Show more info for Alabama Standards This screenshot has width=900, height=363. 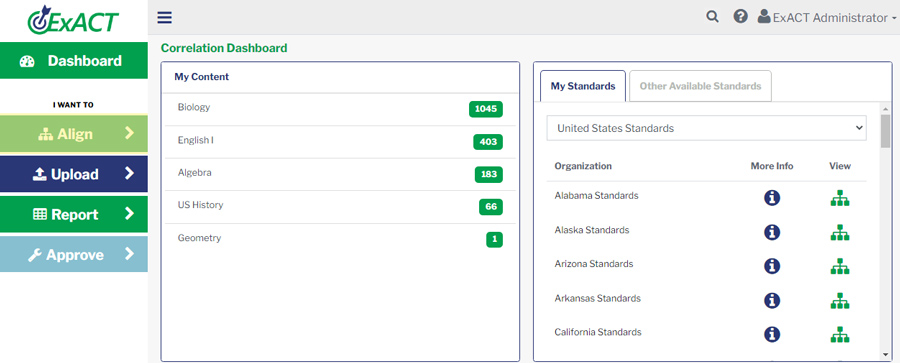coord(772,198)
